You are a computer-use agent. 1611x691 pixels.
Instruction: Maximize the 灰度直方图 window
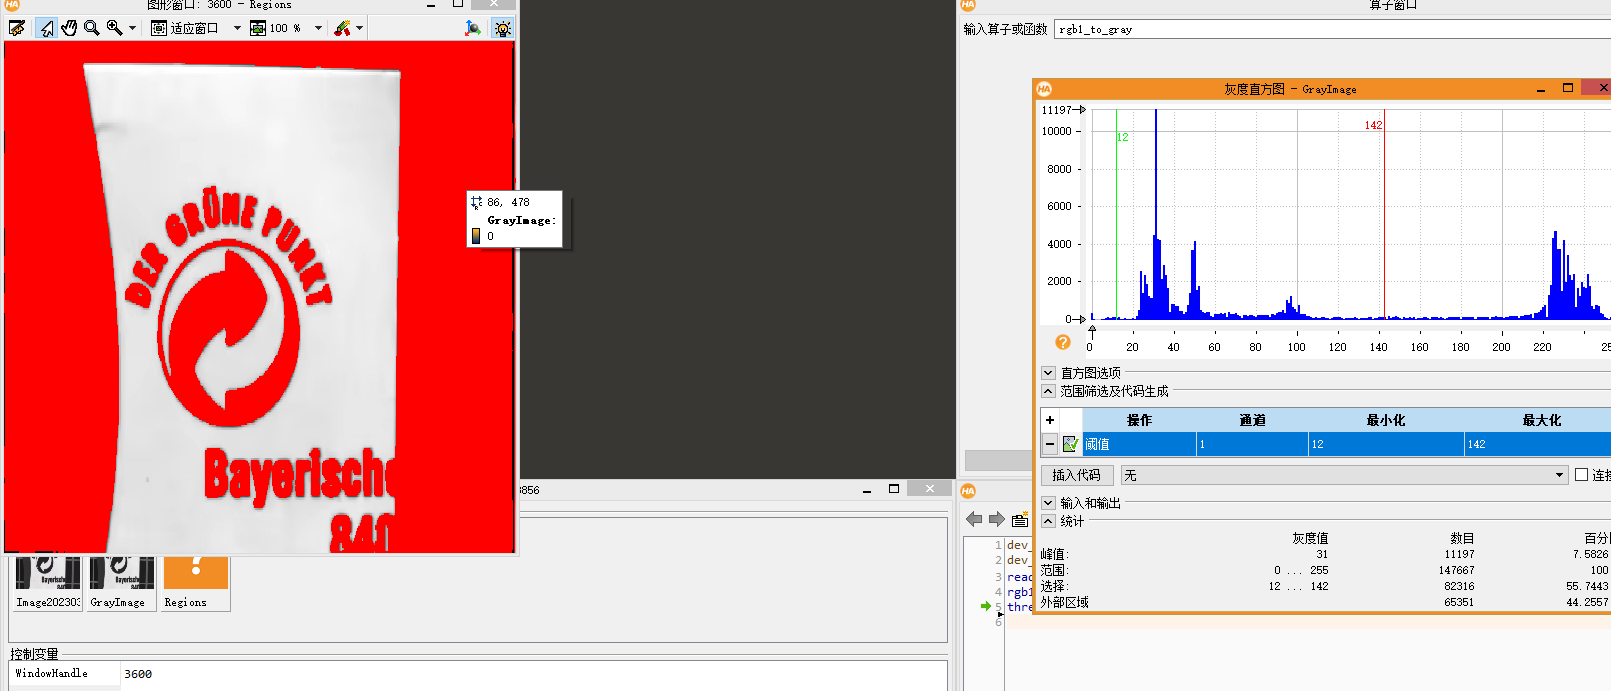1568,88
